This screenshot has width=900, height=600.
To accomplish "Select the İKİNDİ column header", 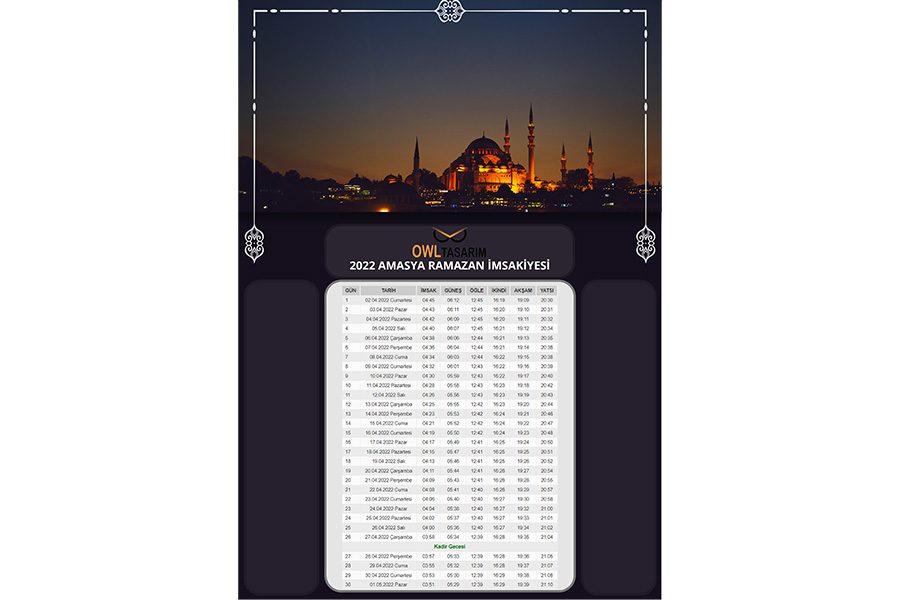I will click(x=499, y=291).
